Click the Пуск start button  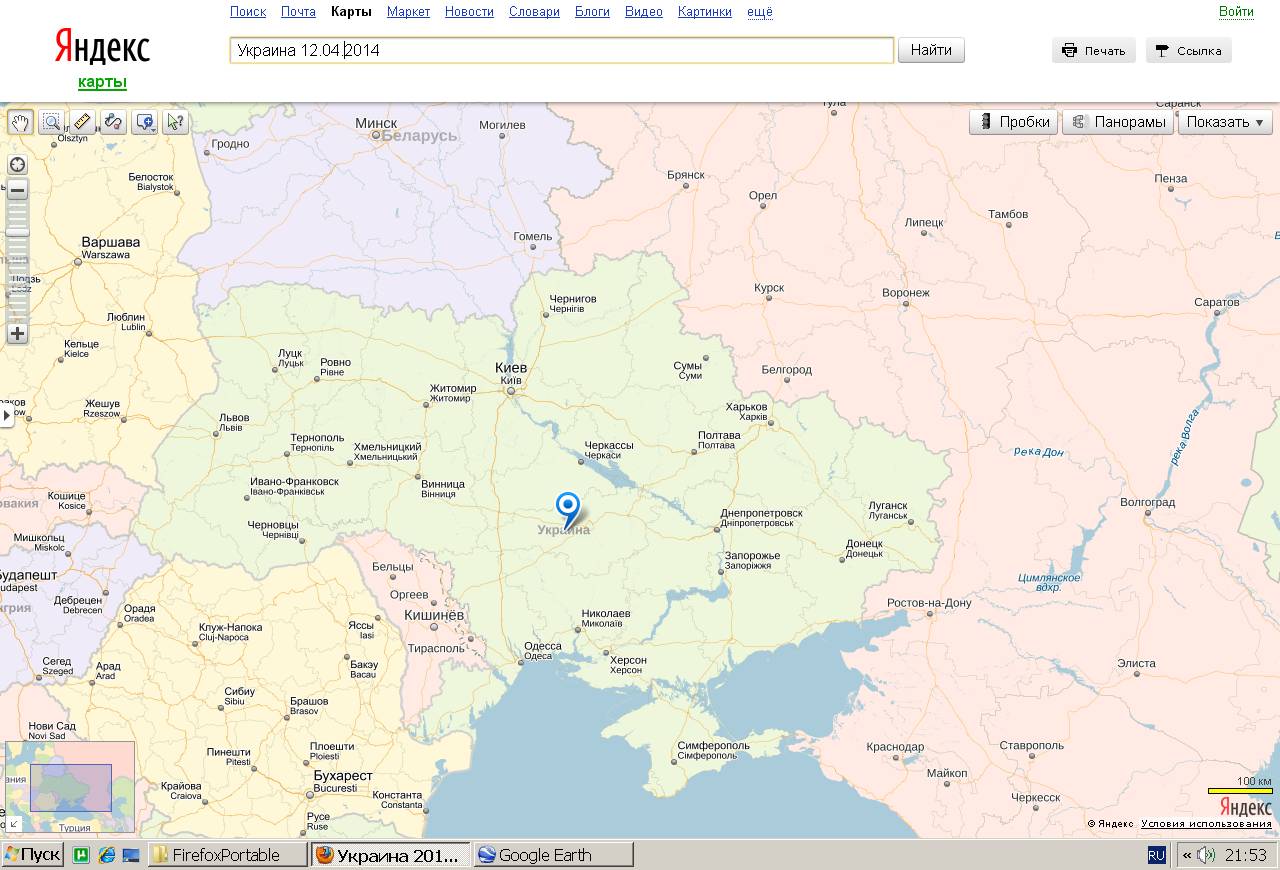[33, 855]
